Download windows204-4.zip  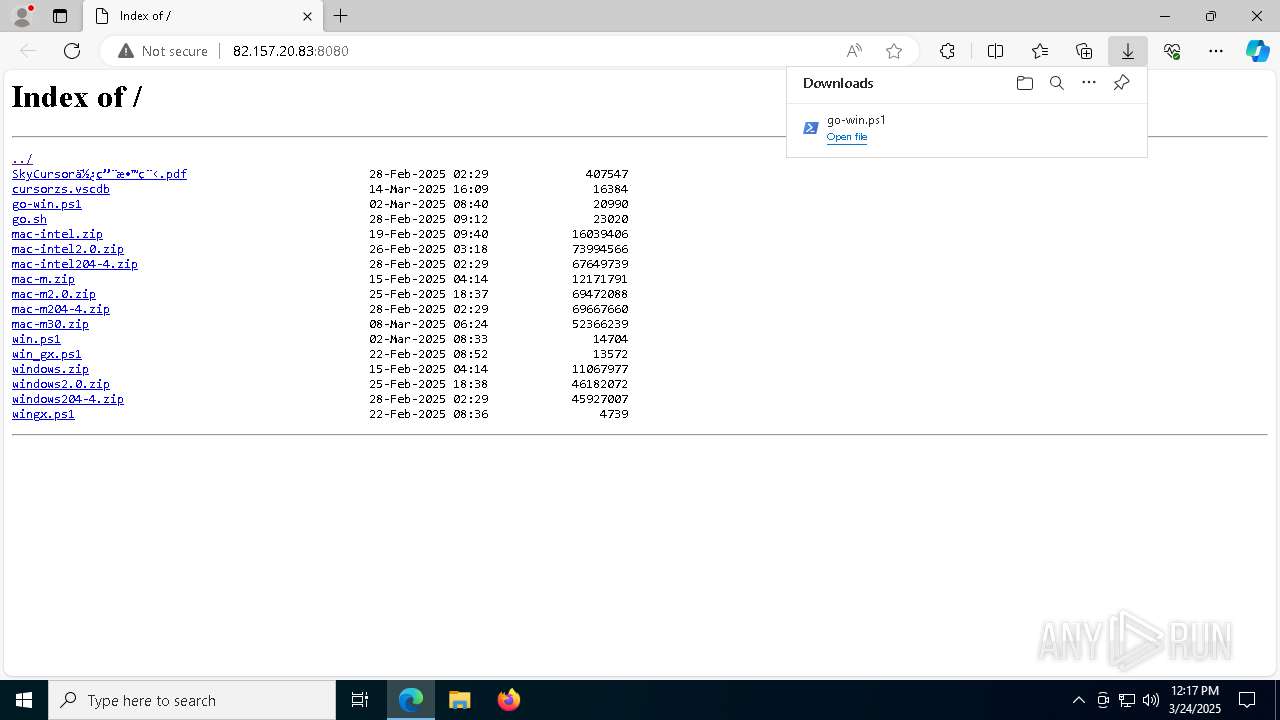click(68, 399)
